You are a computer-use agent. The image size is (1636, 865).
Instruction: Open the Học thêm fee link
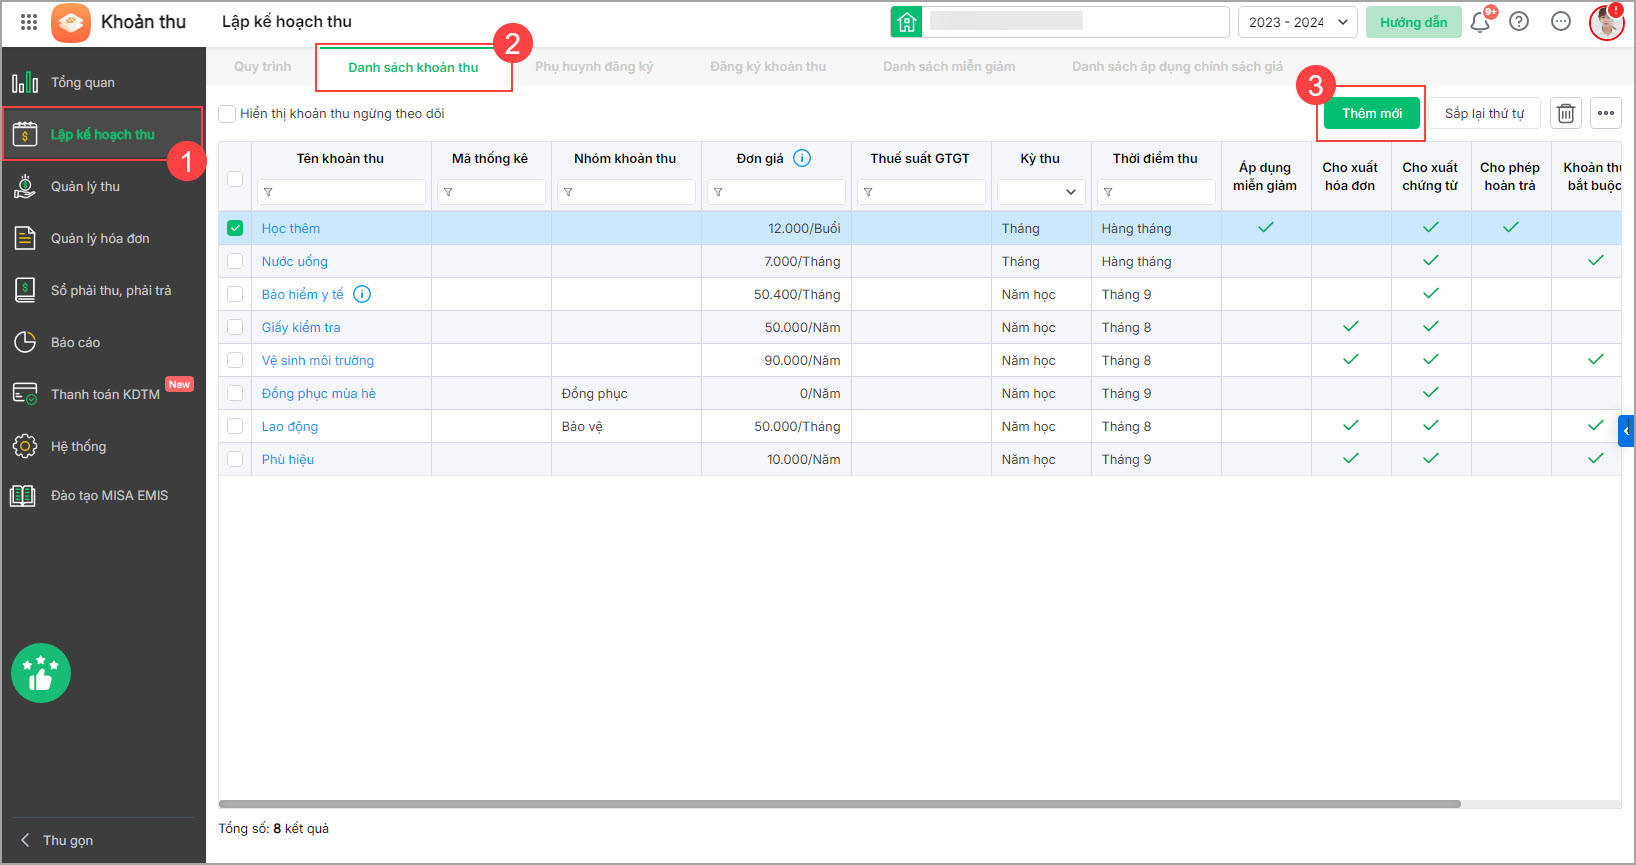pyautogui.click(x=291, y=228)
